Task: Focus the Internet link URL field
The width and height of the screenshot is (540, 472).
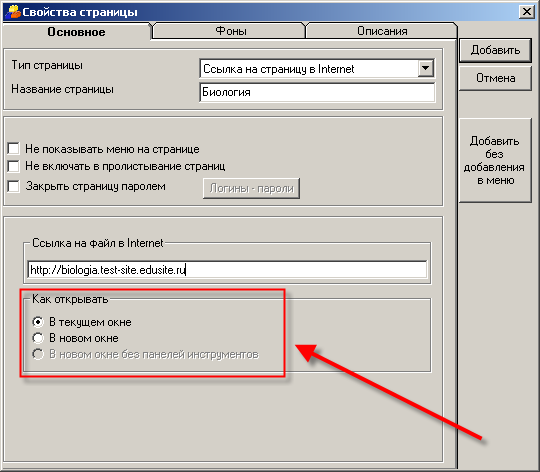Action: [227, 270]
